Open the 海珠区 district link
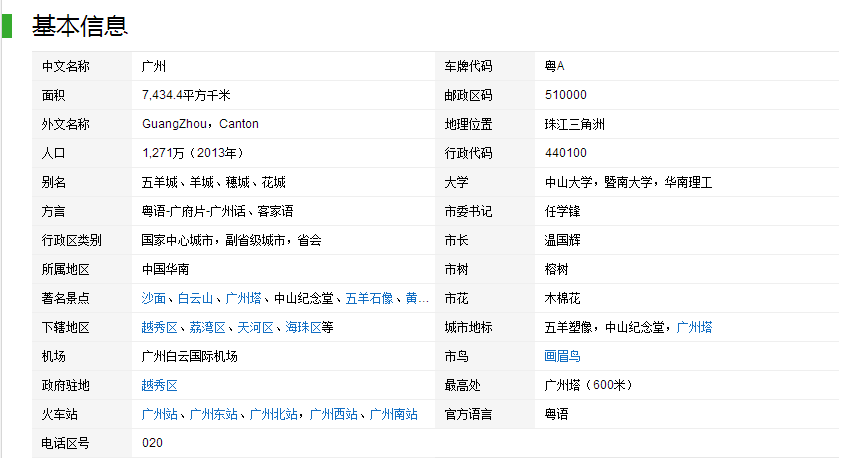Screen dimensions: 868x458 coord(303,327)
